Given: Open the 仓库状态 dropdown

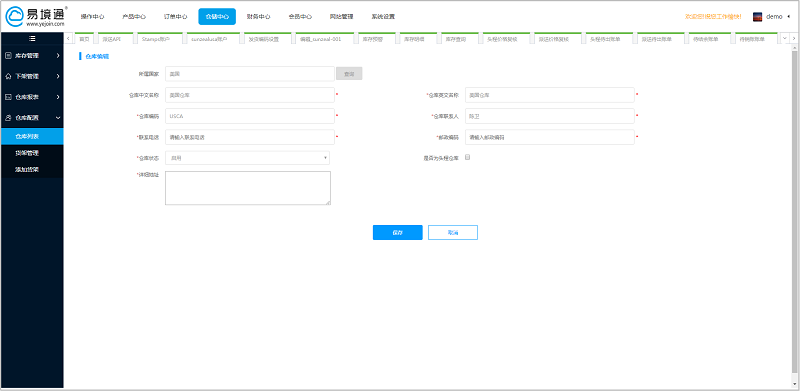Looking at the screenshot, I should click(247, 158).
